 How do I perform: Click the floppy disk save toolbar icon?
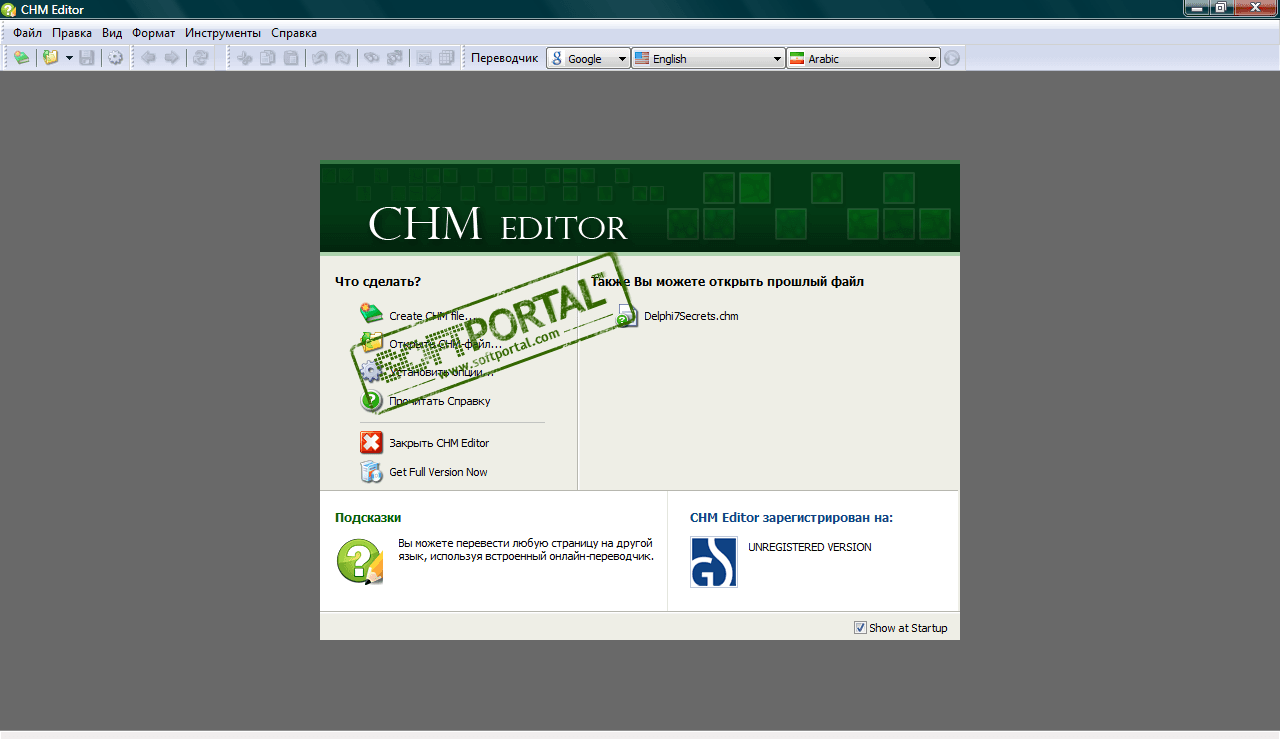[87, 58]
